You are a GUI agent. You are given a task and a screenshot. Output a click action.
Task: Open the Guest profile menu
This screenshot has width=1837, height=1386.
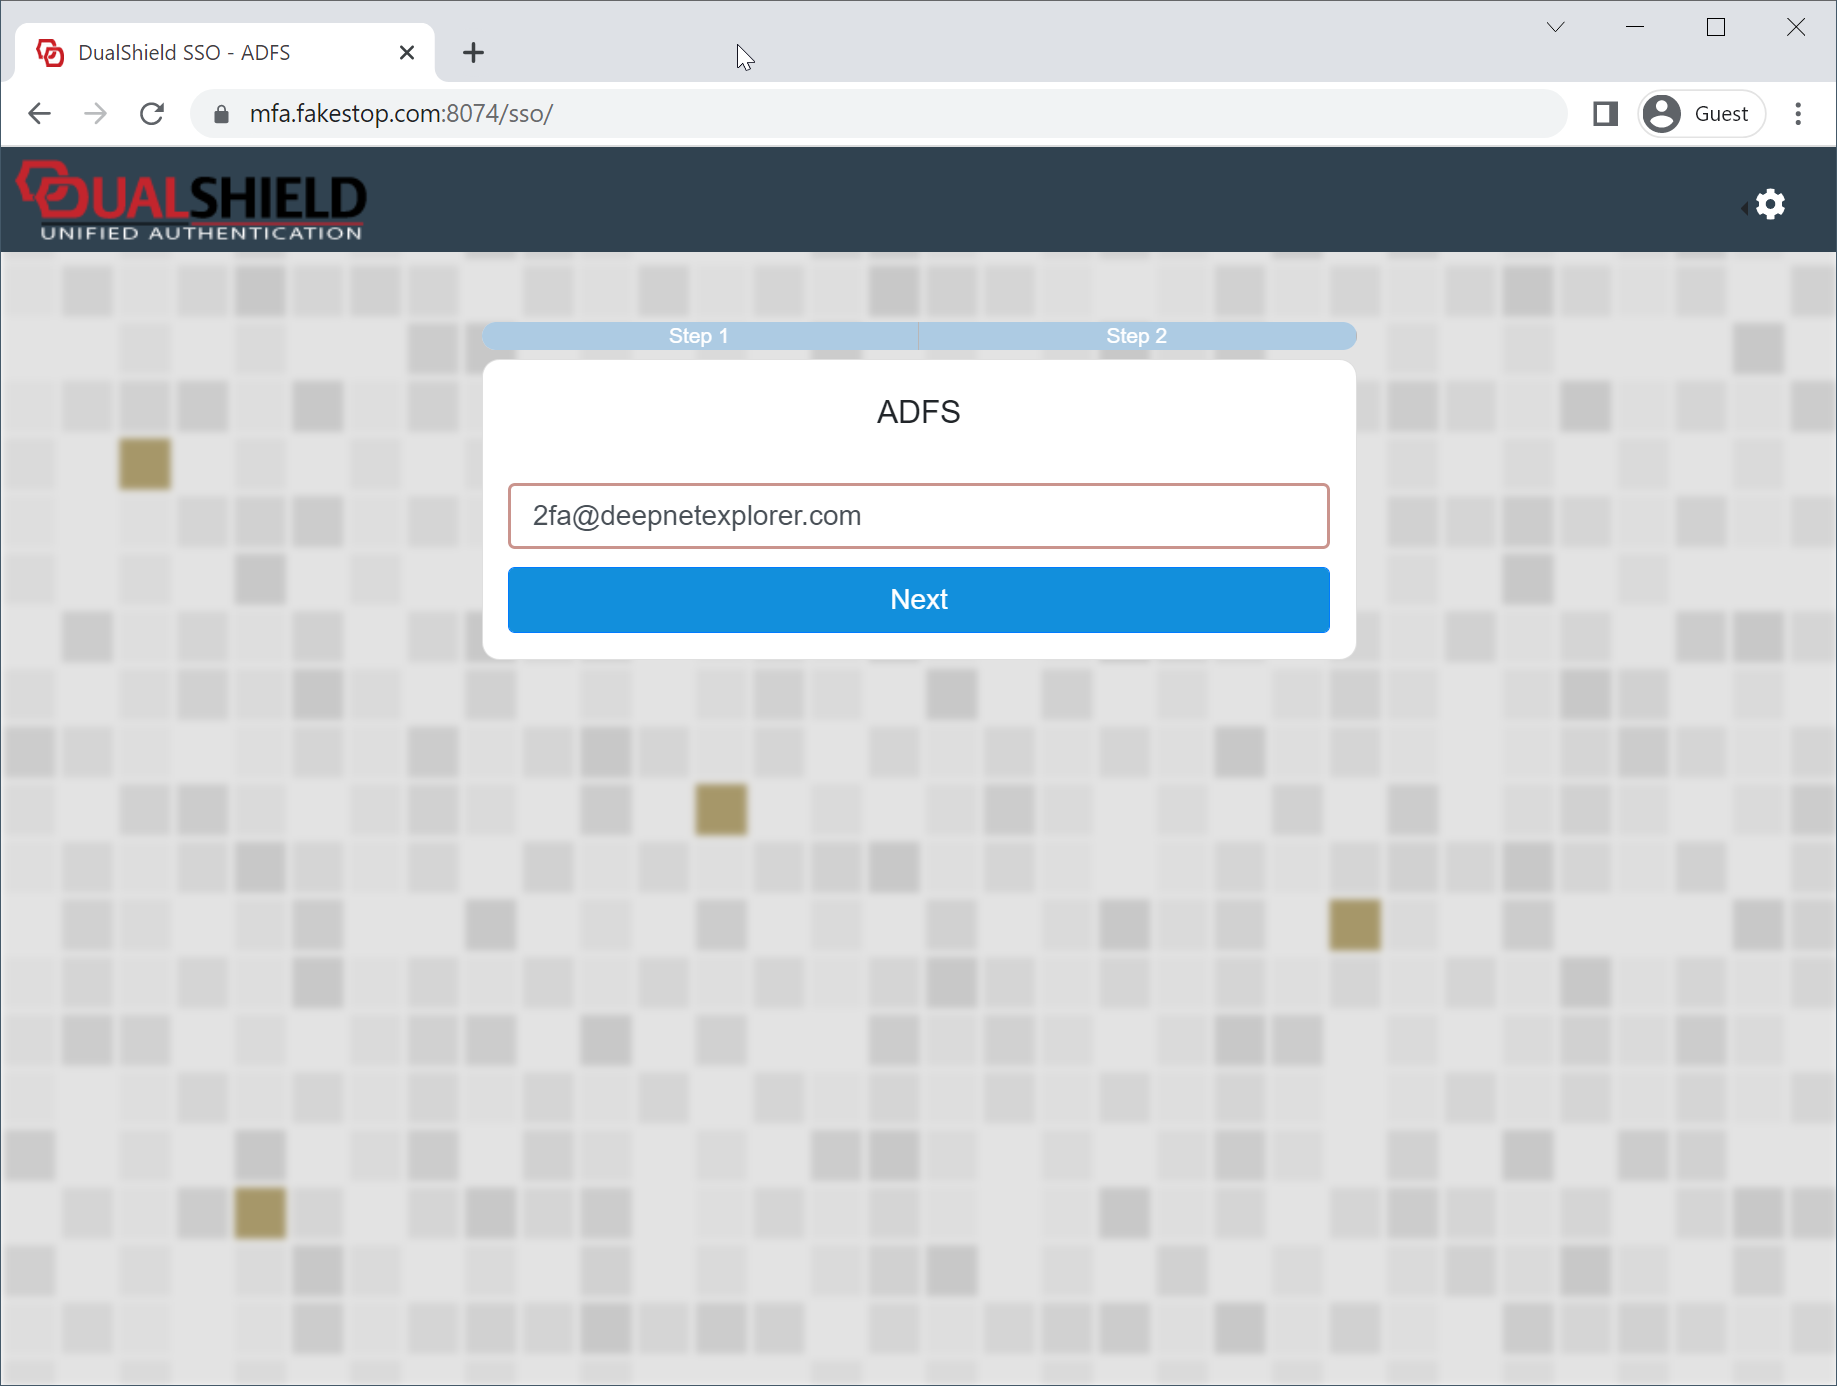[1701, 114]
